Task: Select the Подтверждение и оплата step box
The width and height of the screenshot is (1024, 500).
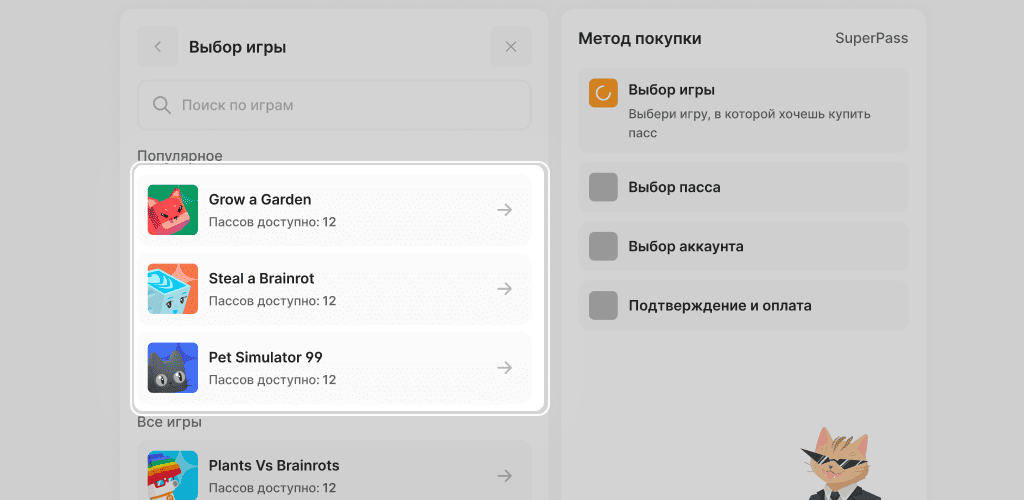Action: [603, 305]
